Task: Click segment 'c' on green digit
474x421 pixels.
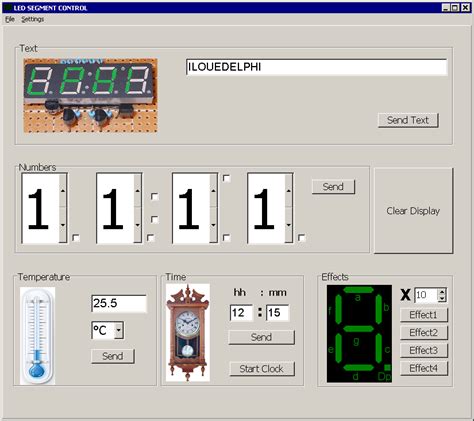Action: tap(379, 348)
